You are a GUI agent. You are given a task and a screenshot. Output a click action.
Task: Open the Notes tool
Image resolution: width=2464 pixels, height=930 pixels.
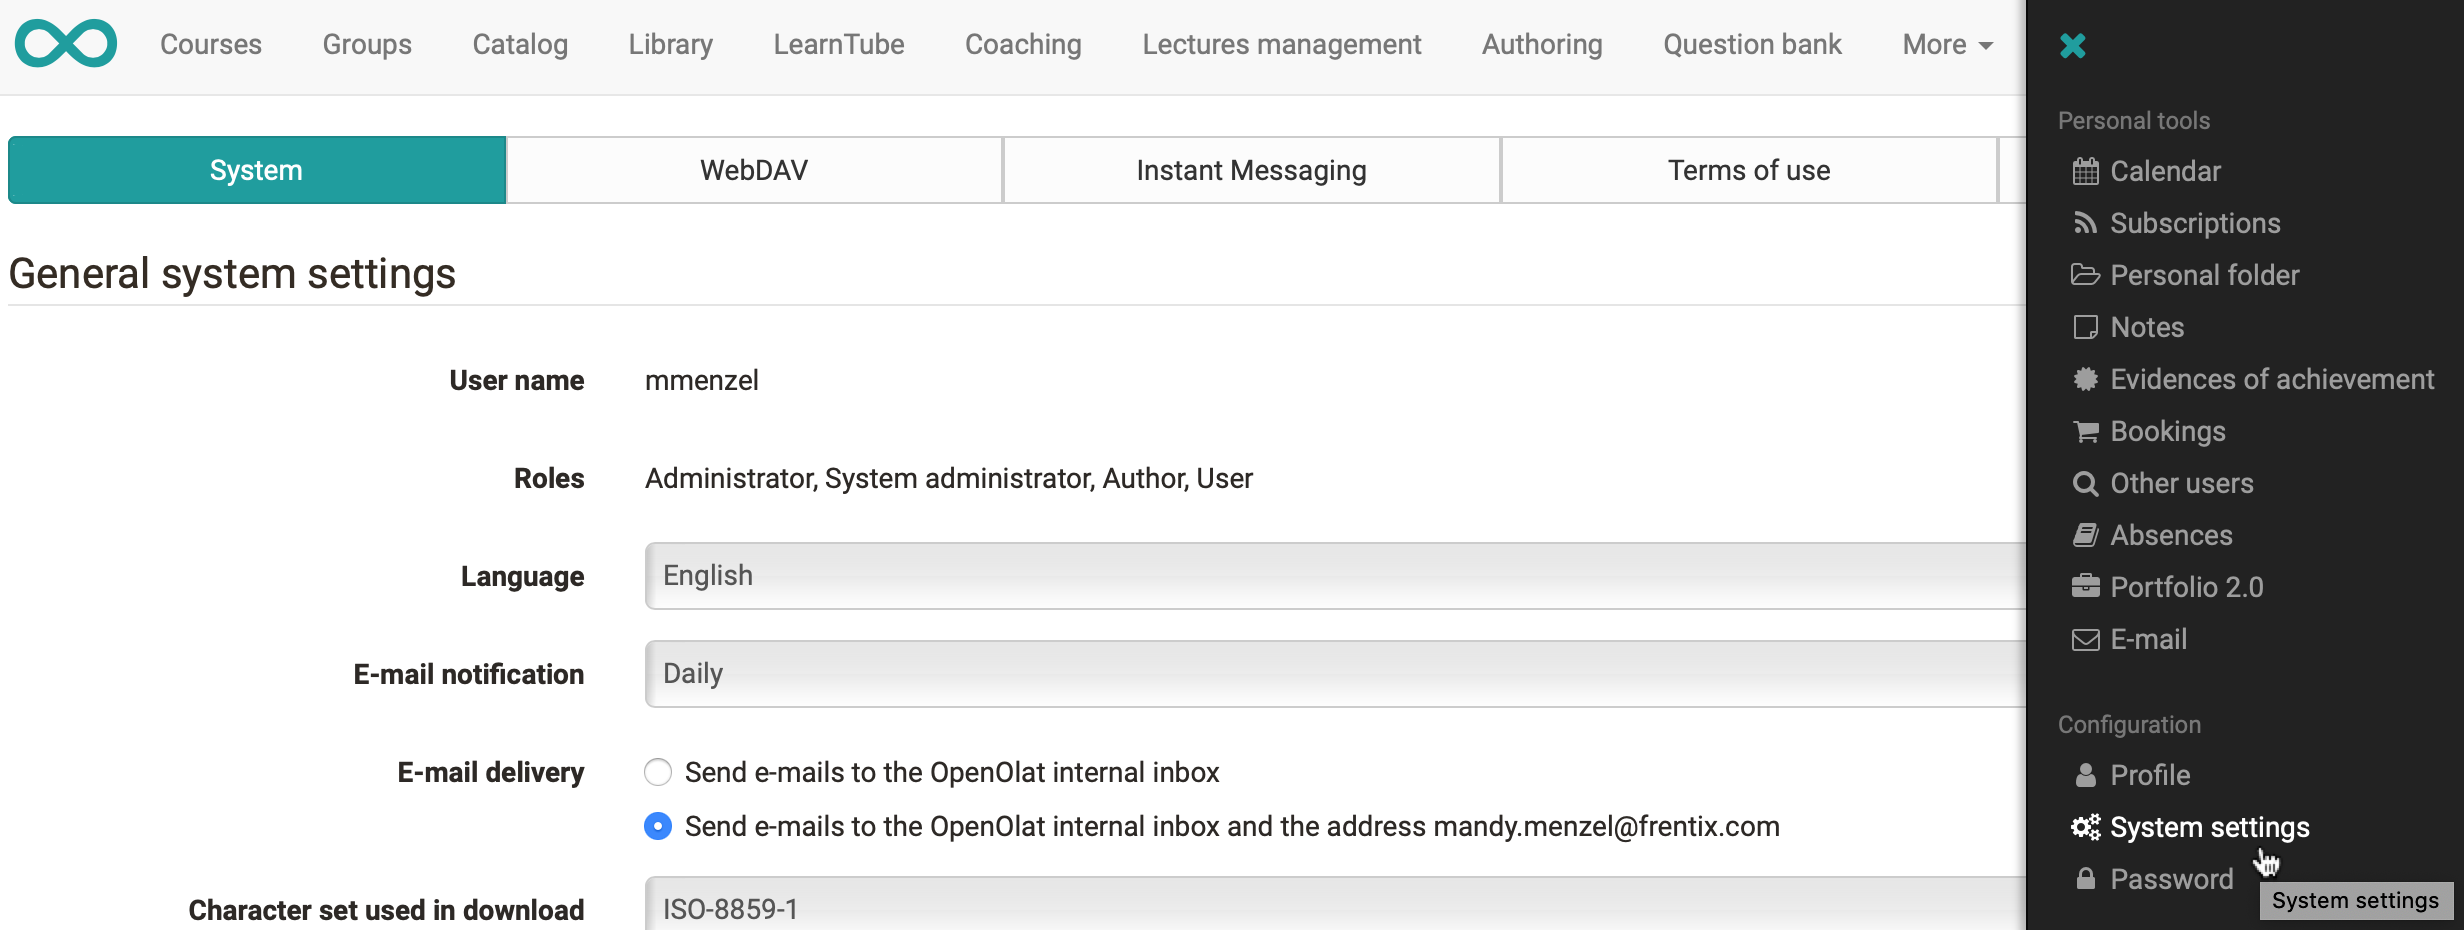[2146, 327]
